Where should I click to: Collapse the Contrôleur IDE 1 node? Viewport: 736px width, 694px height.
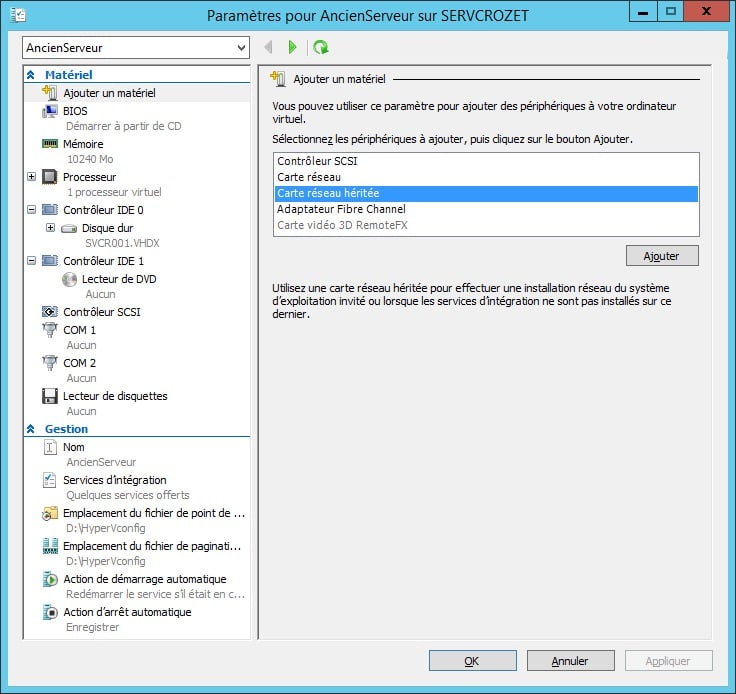pyautogui.click(x=31, y=260)
